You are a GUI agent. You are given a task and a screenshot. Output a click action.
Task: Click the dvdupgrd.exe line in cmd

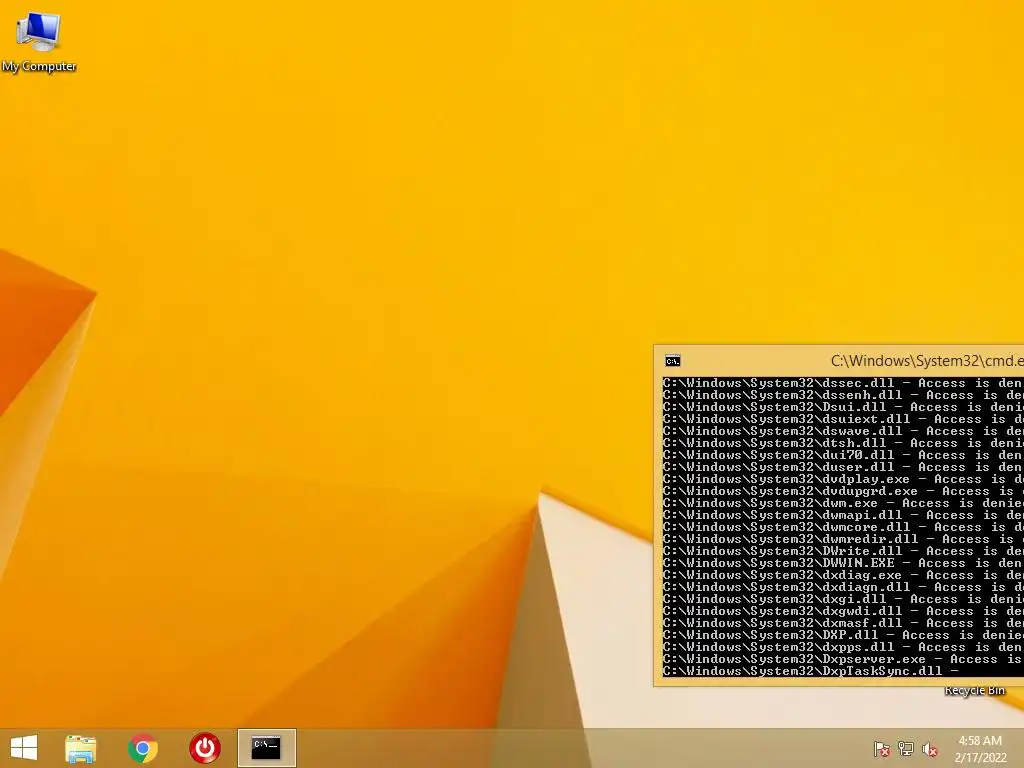[x=842, y=491]
